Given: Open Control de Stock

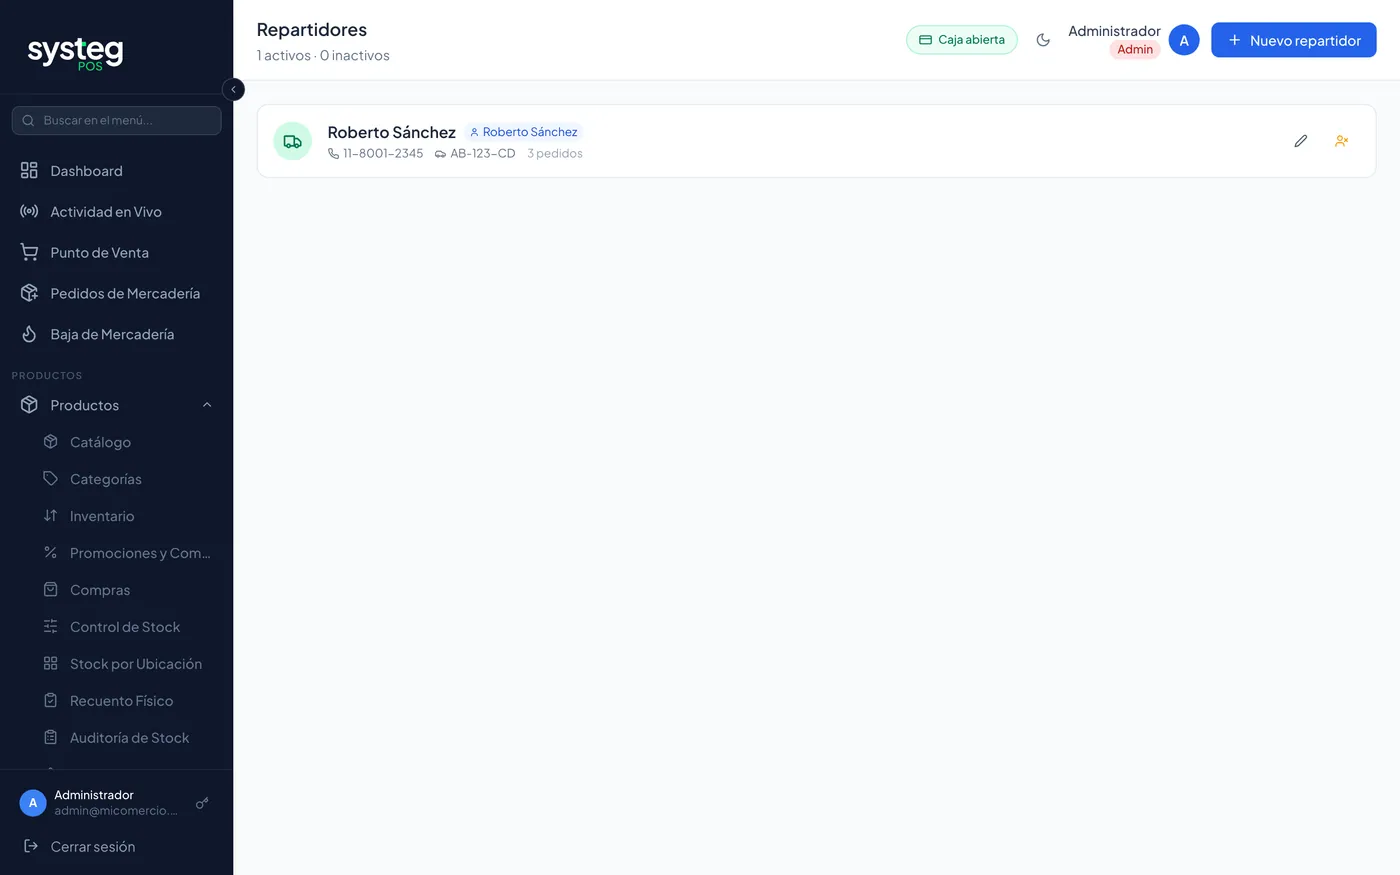Looking at the screenshot, I should point(127,627).
